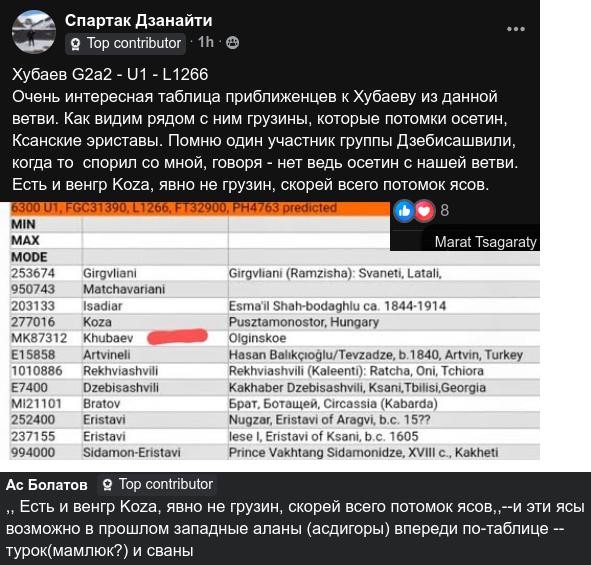
Task: Click the orange table header row
Action: pos(200,208)
